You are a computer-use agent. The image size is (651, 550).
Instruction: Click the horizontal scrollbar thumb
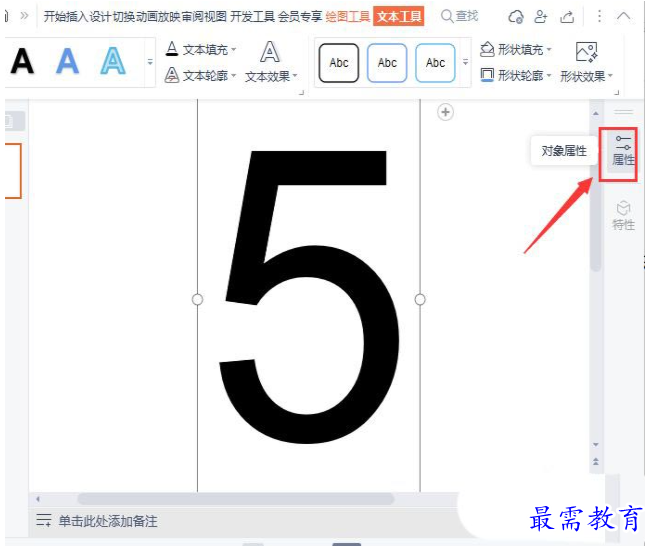(x=236, y=499)
